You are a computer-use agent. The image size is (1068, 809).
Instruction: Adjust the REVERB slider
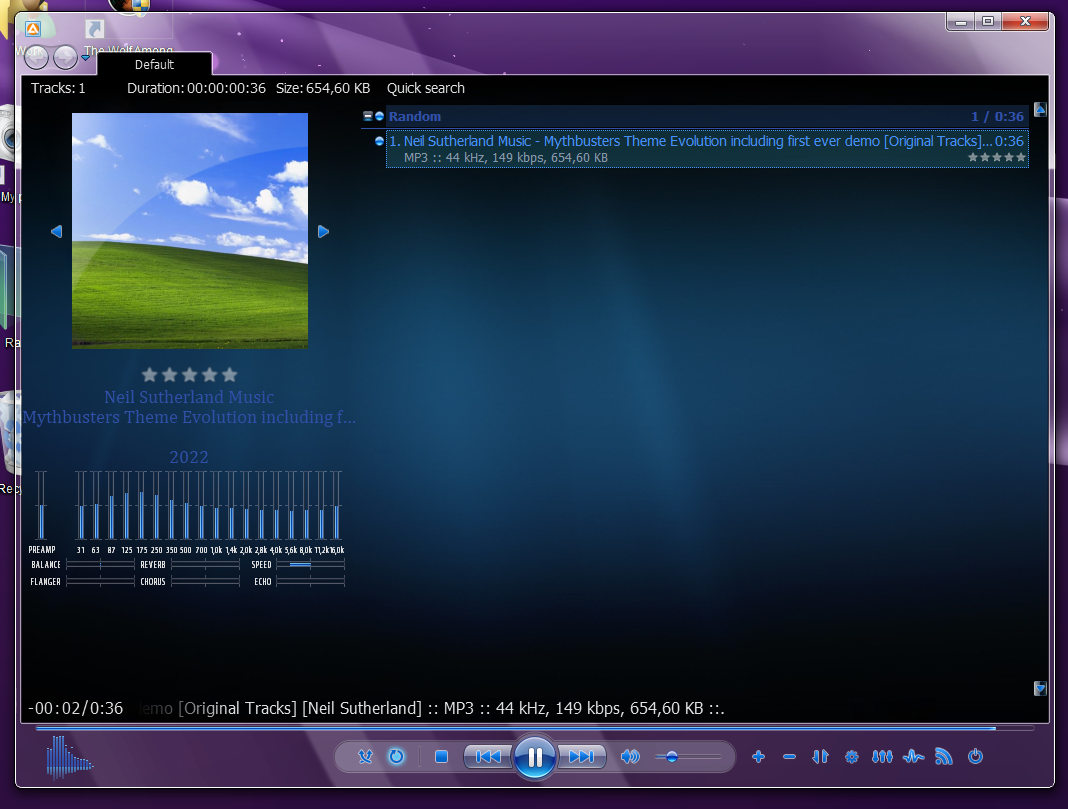pyautogui.click(x=206, y=565)
